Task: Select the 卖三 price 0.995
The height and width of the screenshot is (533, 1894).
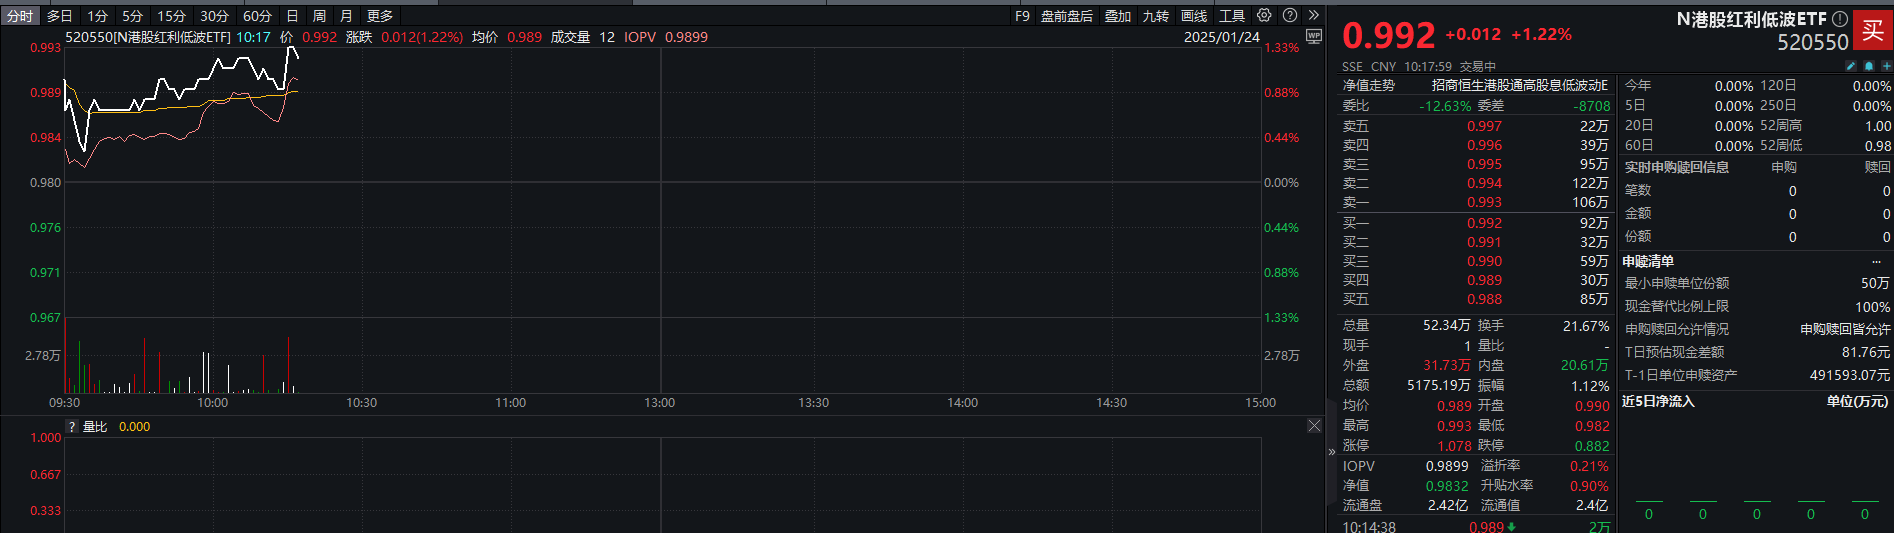Action: click(x=1484, y=164)
